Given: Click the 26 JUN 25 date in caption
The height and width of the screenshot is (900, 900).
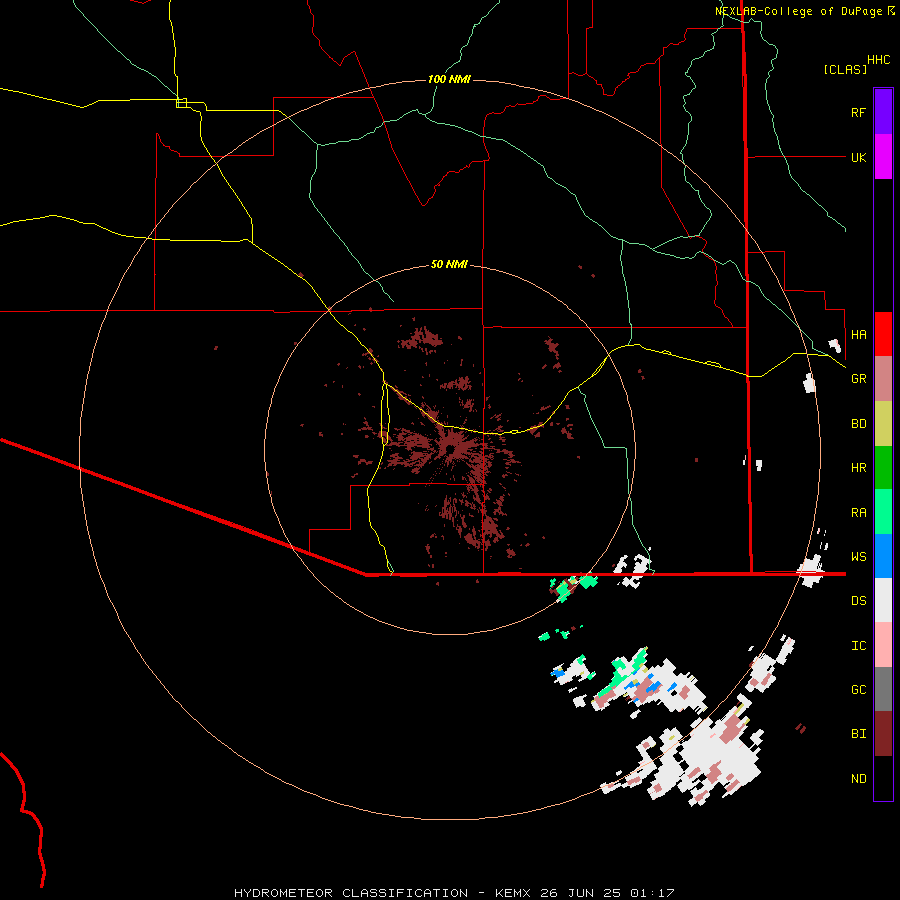Looking at the screenshot, I should coord(580,893).
